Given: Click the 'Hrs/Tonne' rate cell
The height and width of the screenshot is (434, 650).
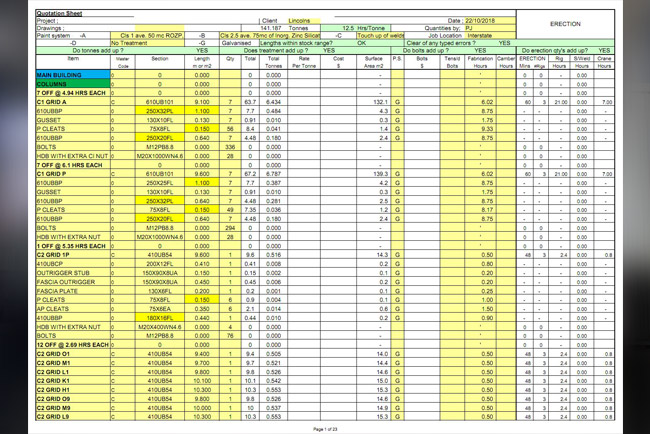Looking at the screenshot, I should click(355, 28).
